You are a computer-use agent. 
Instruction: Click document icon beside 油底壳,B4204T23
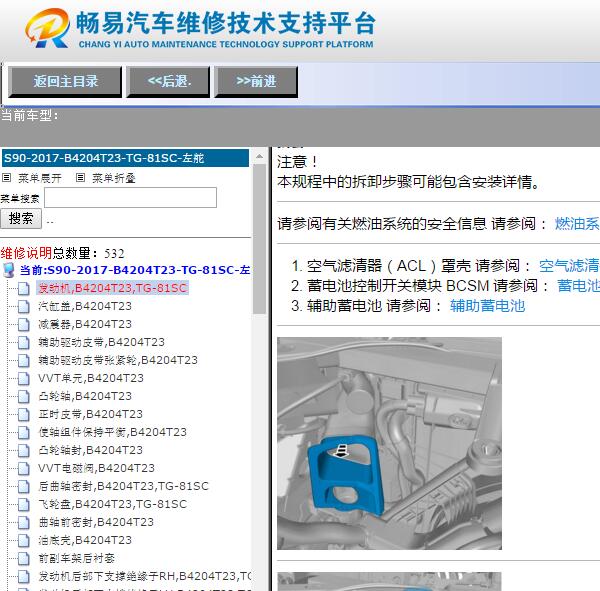(x=23, y=540)
